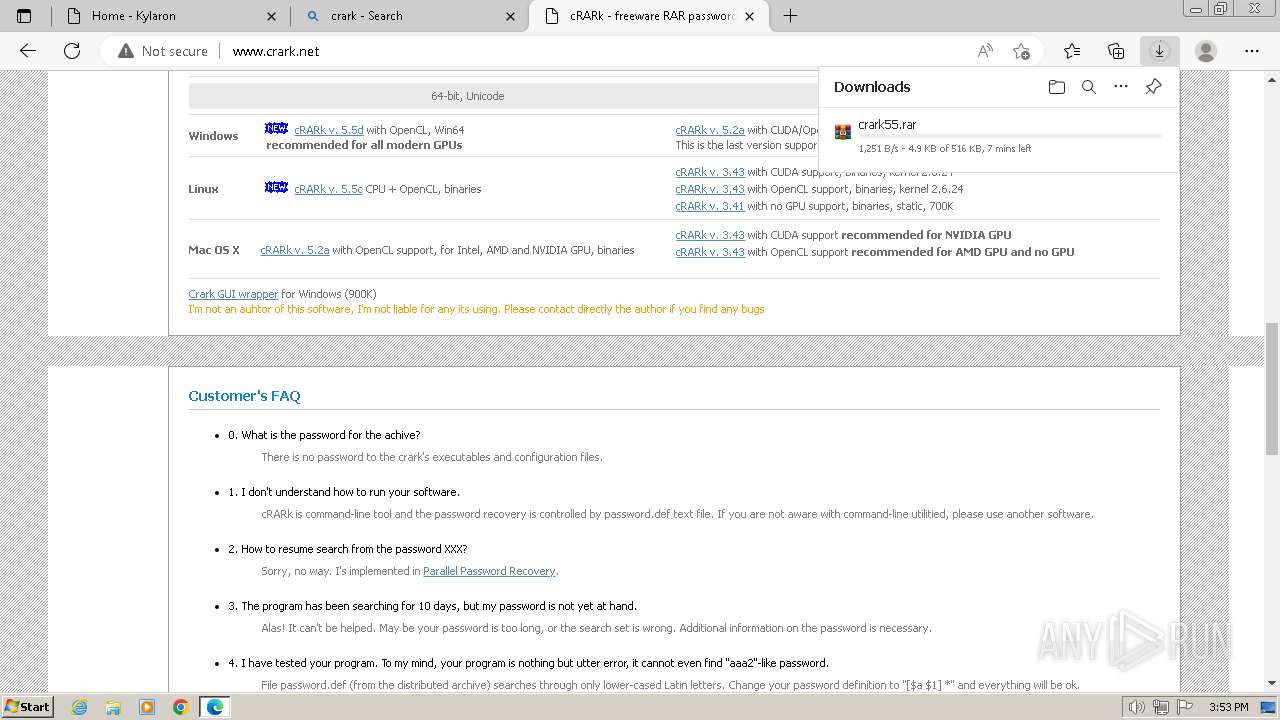Switch to the Home - Kylaron tab
Screen dimensions: 1280x720
[x=168, y=16]
